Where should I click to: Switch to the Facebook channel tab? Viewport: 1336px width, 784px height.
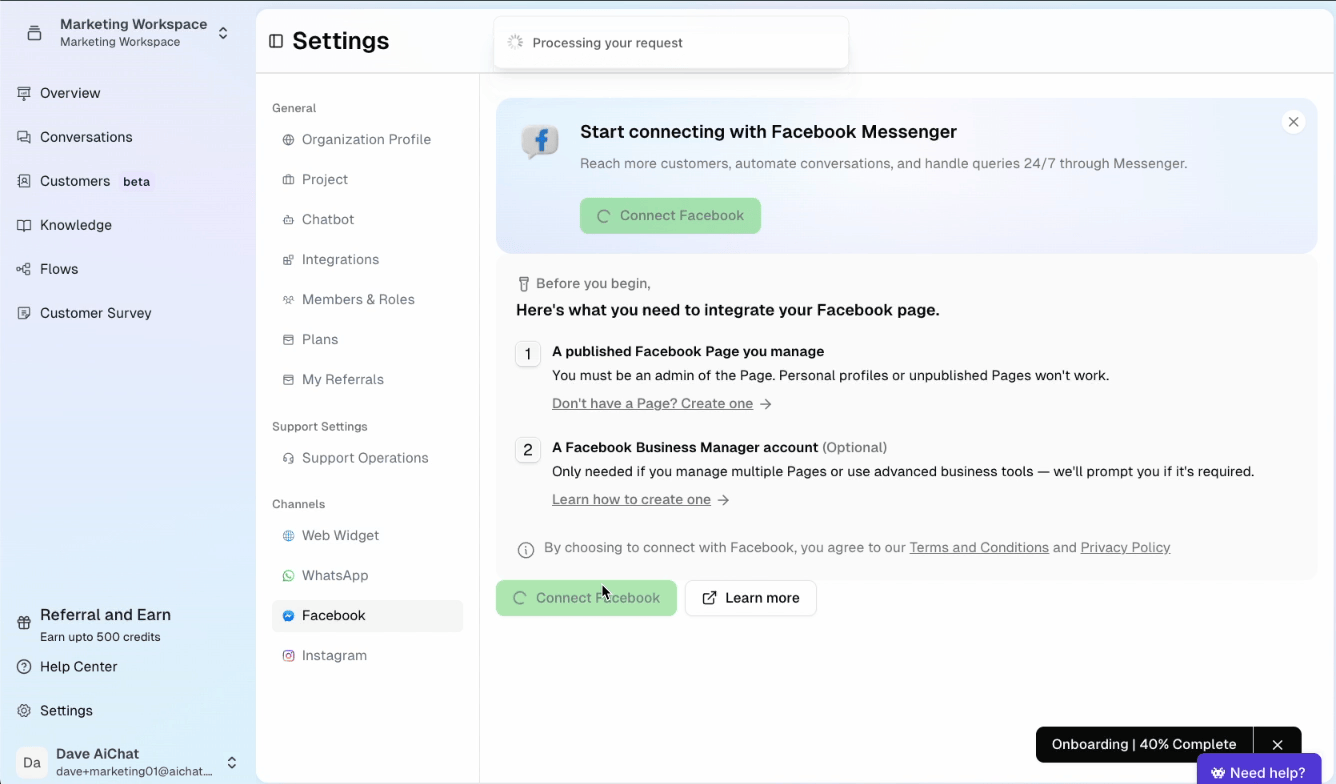[x=333, y=615]
